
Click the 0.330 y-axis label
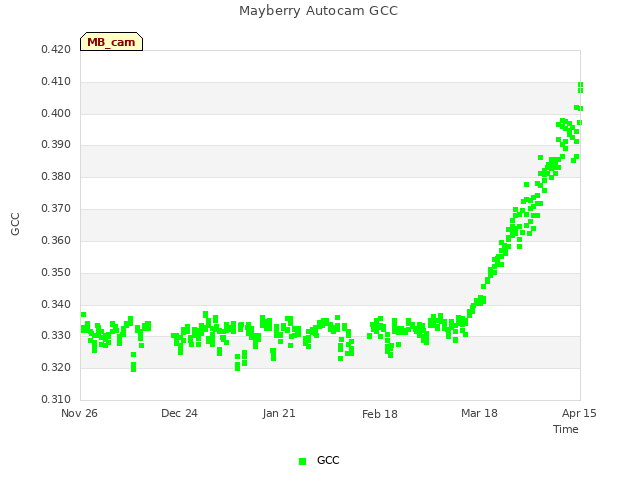pyautogui.click(x=56, y=336)
